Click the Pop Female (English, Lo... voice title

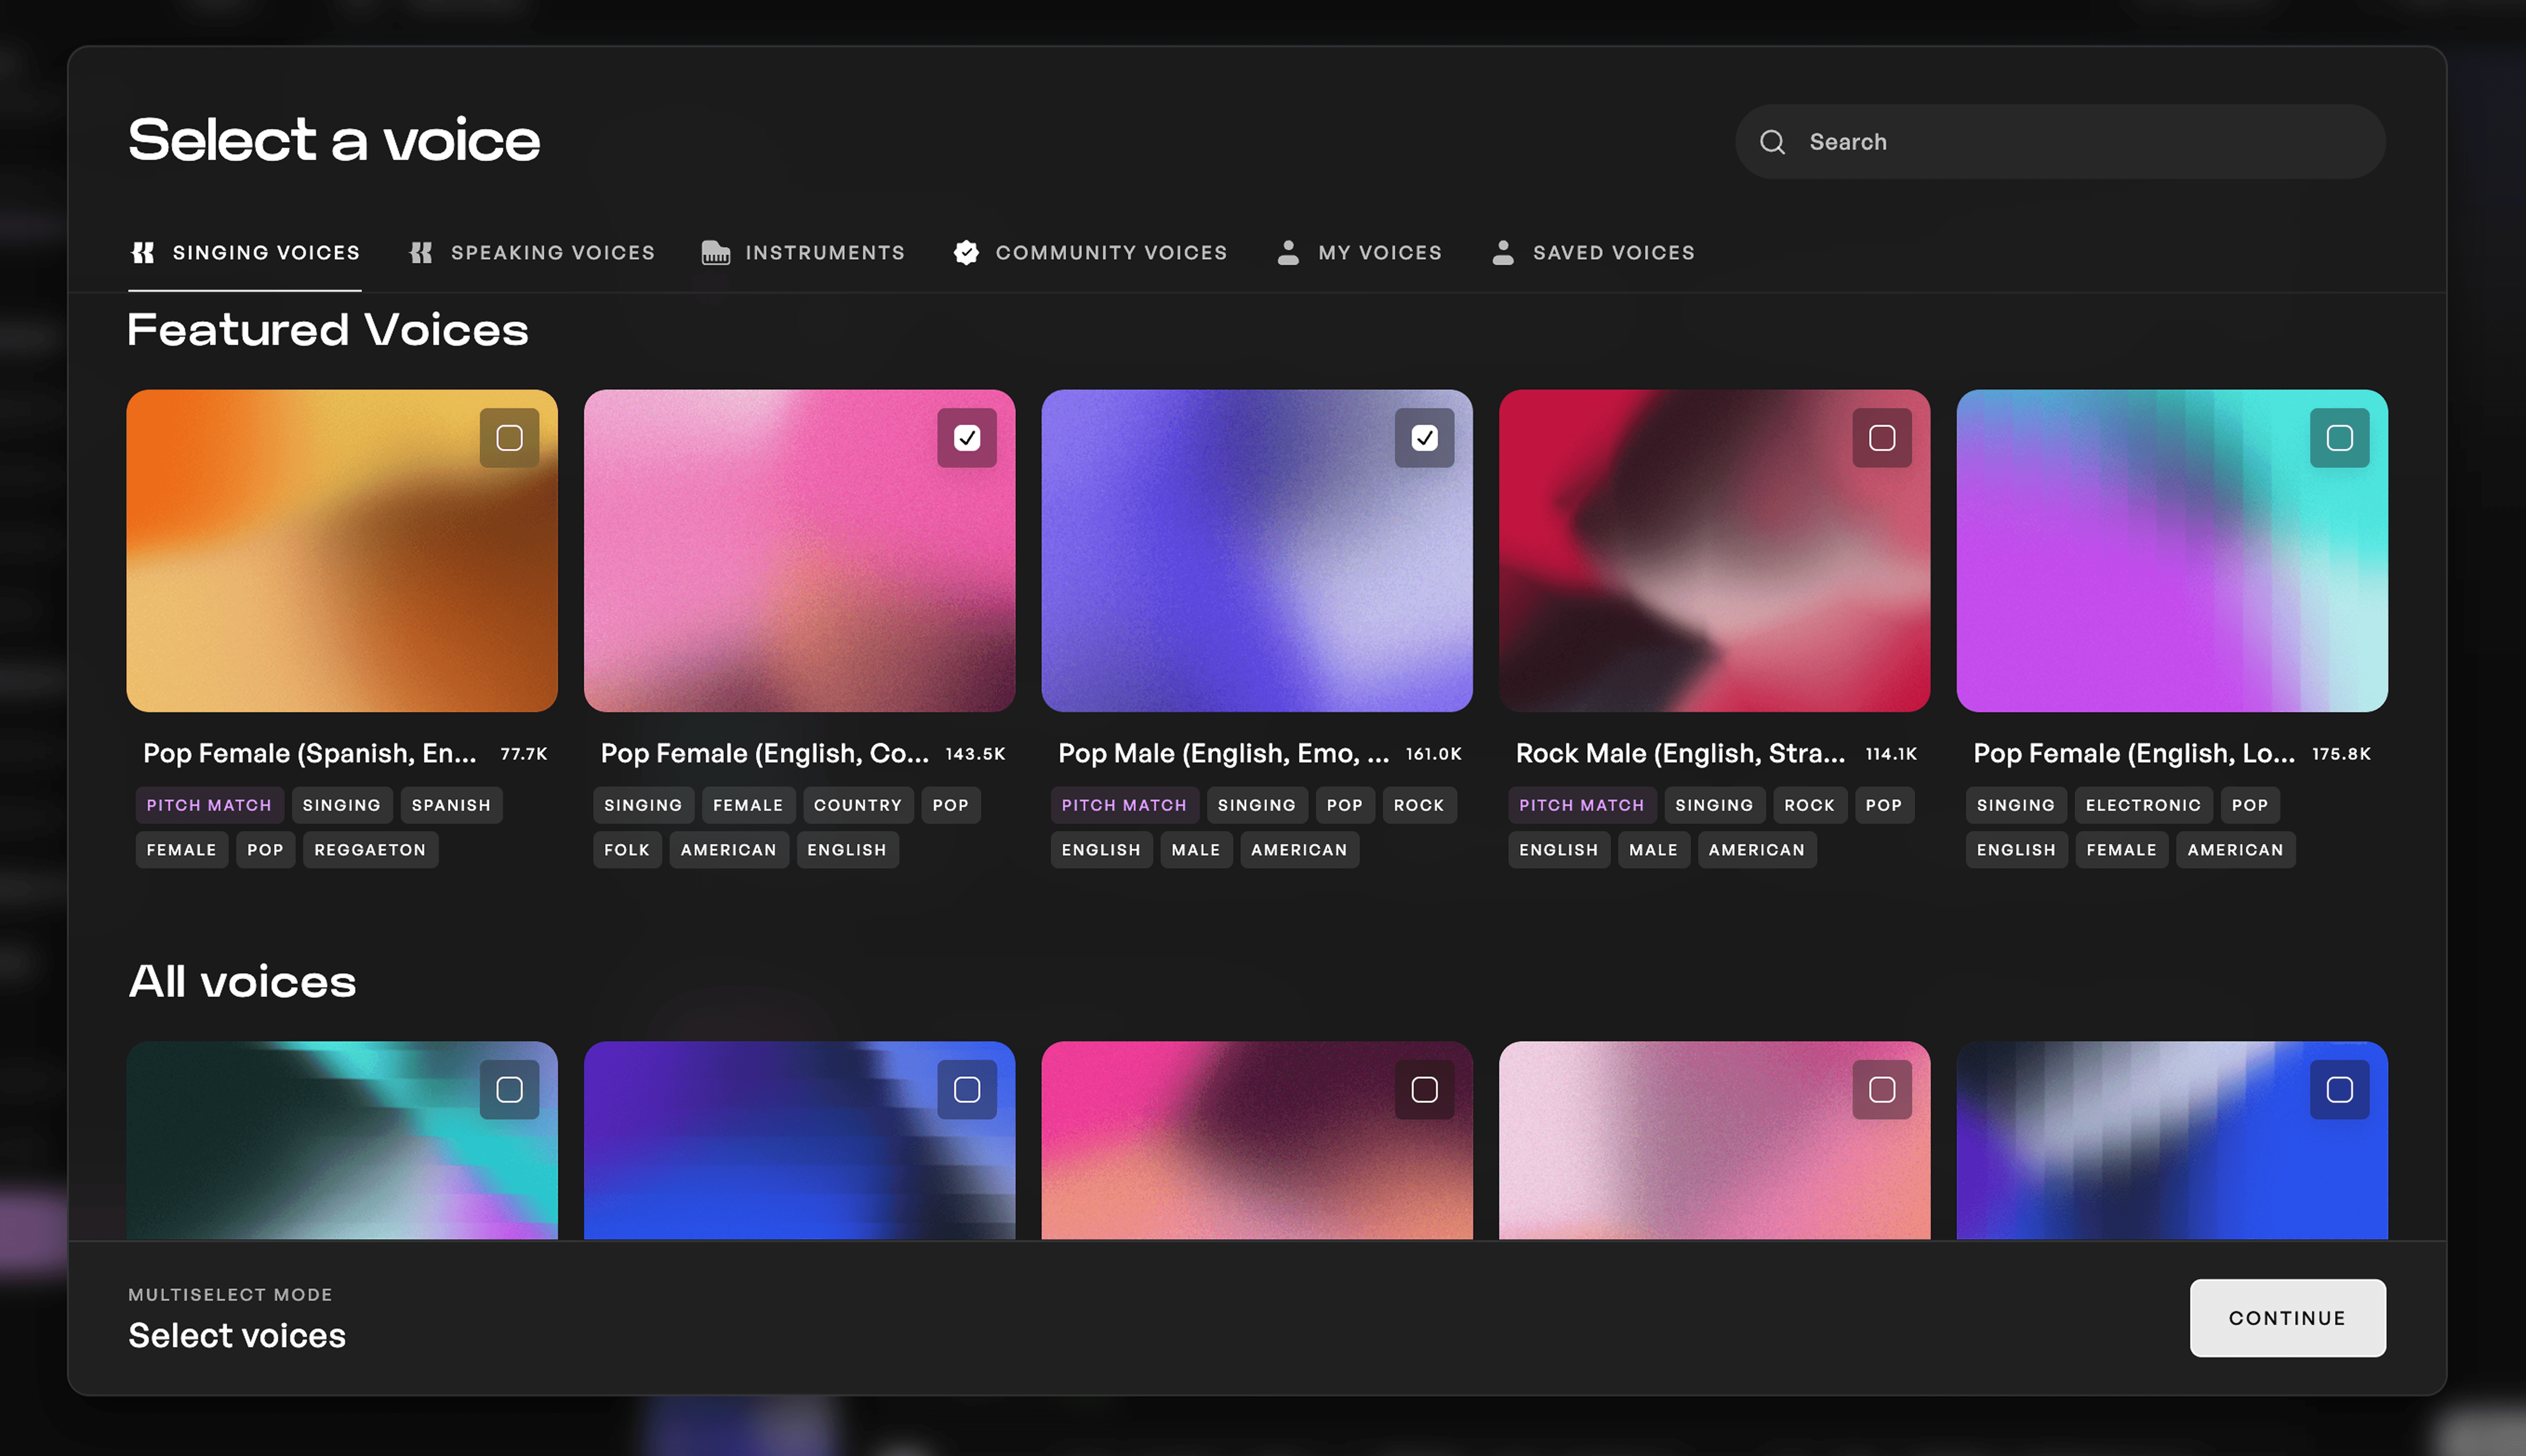coord(2134,753)
